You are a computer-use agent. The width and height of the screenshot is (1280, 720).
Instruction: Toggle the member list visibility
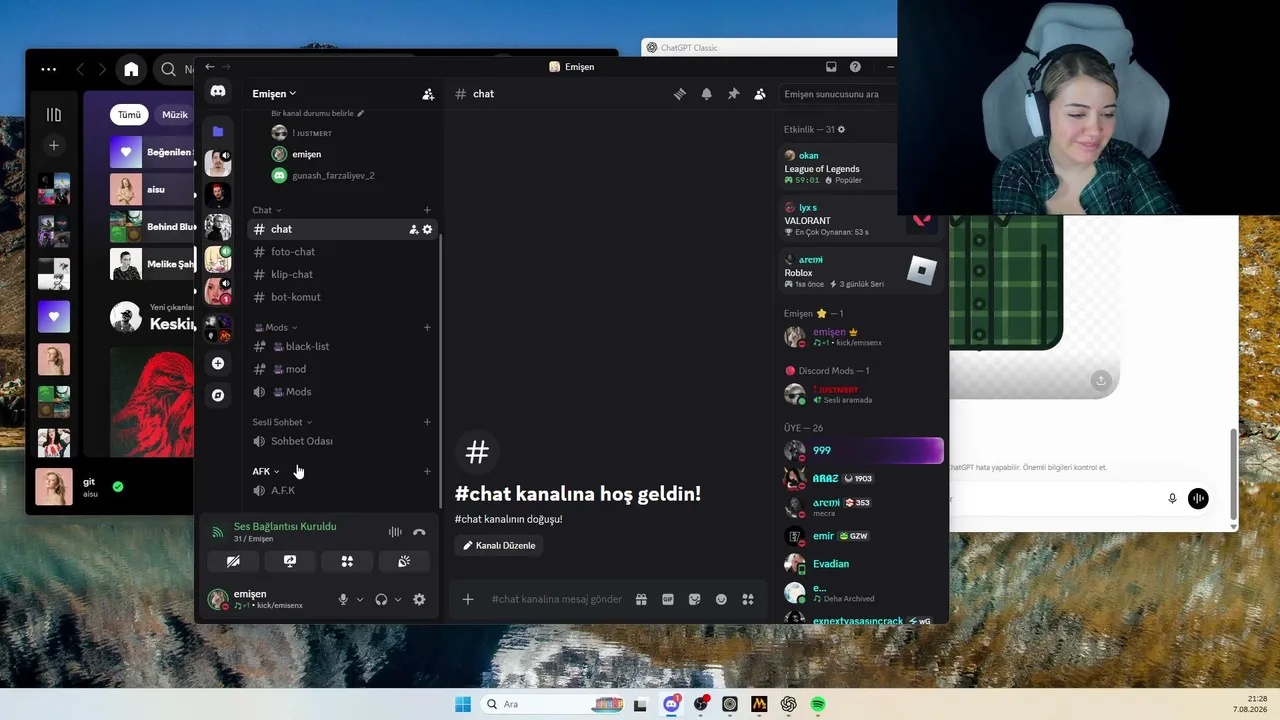point(760,94)
